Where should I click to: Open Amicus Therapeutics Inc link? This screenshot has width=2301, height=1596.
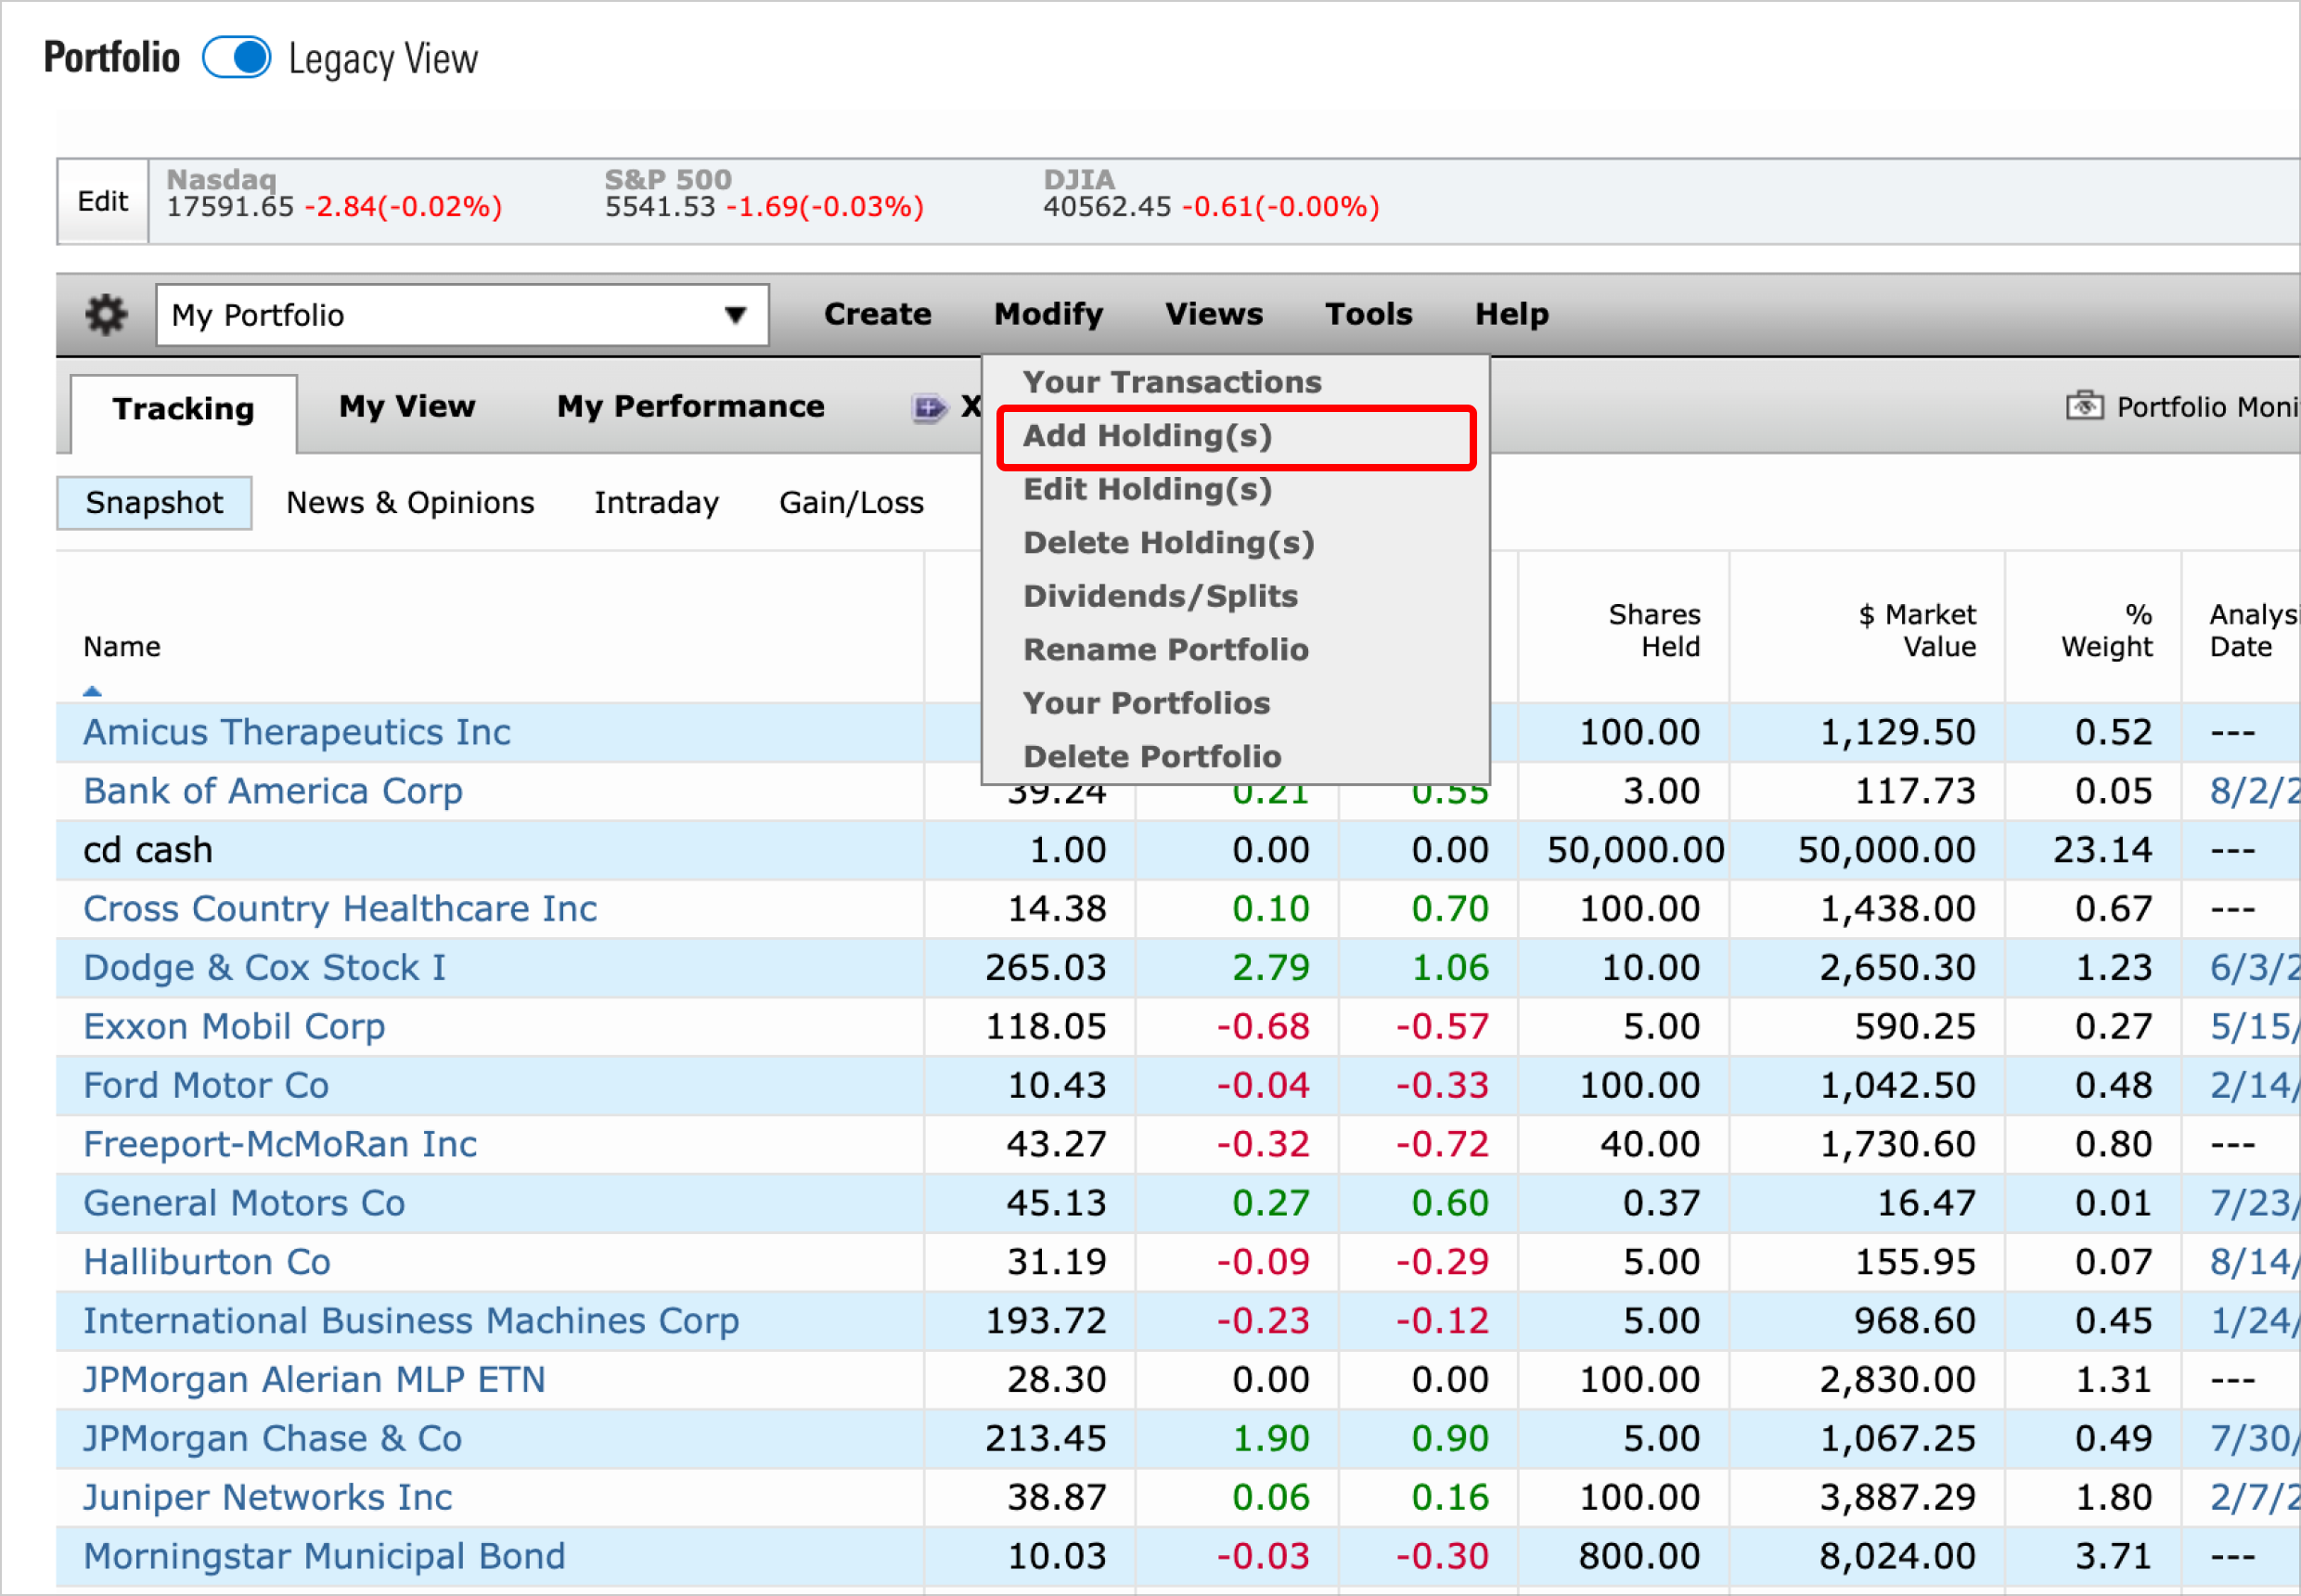[296, 732]
